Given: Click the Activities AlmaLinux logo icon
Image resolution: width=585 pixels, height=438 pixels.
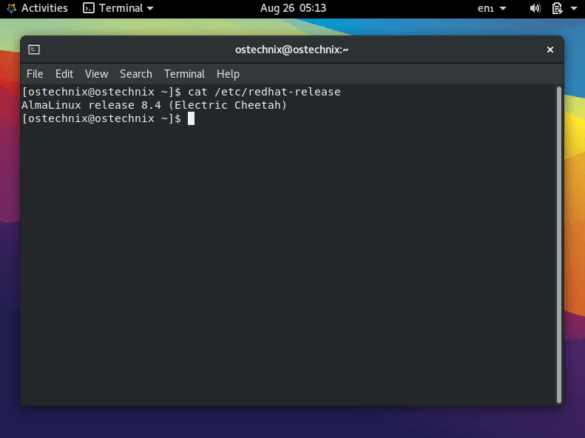Looking at the screenshot, I should tap(11, 8).
